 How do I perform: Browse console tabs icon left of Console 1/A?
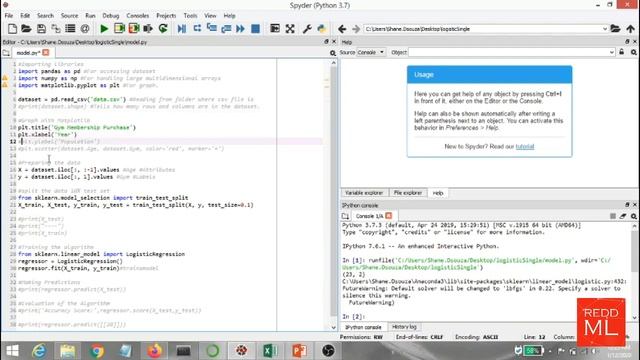coord(345,216)
